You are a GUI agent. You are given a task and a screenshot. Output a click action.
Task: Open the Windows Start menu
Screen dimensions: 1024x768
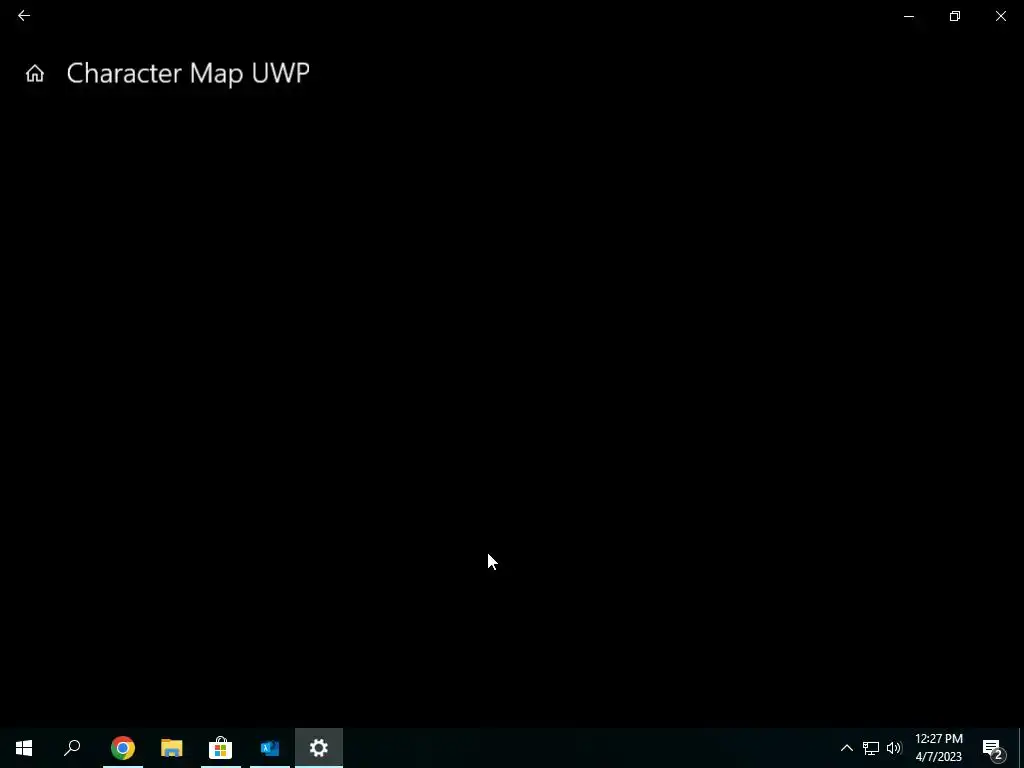24,748
